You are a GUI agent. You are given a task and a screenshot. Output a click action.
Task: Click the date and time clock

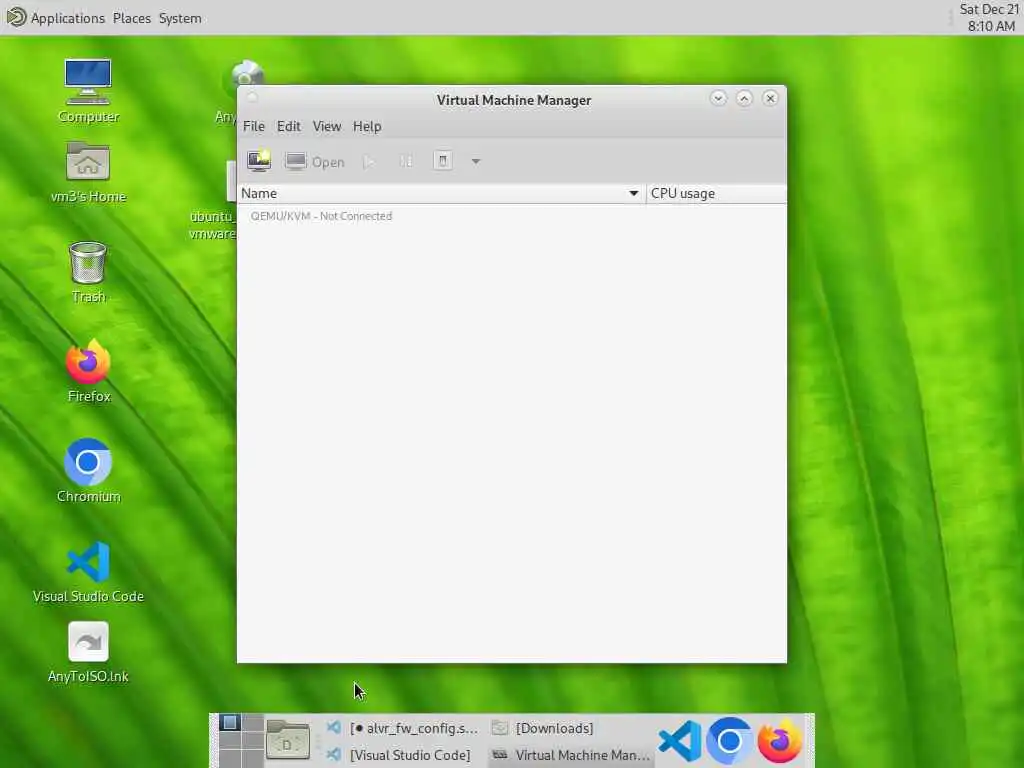pyautogui.click(x=989, y=18)
